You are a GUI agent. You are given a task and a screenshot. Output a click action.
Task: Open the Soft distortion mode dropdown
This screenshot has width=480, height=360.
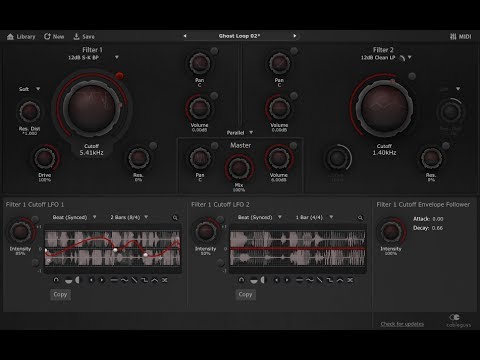click(29, 89)
